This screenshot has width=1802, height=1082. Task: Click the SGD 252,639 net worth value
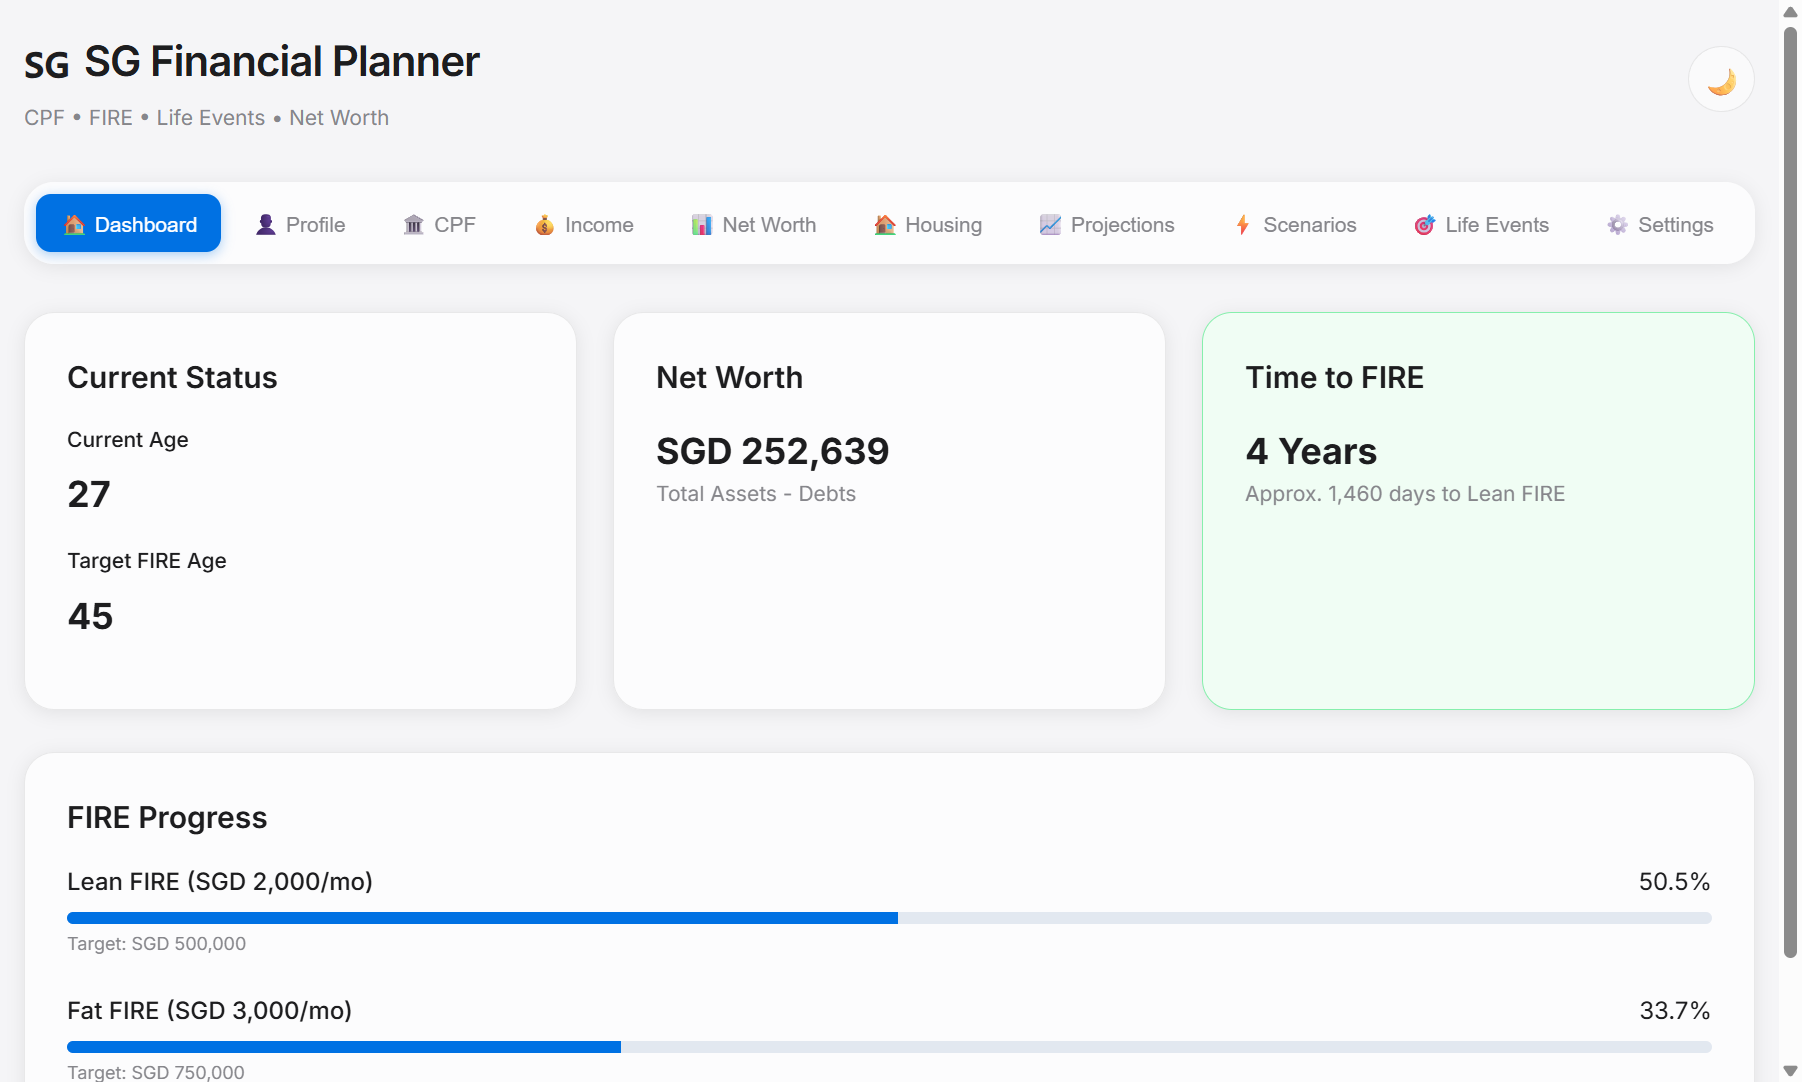coord(773,451)
